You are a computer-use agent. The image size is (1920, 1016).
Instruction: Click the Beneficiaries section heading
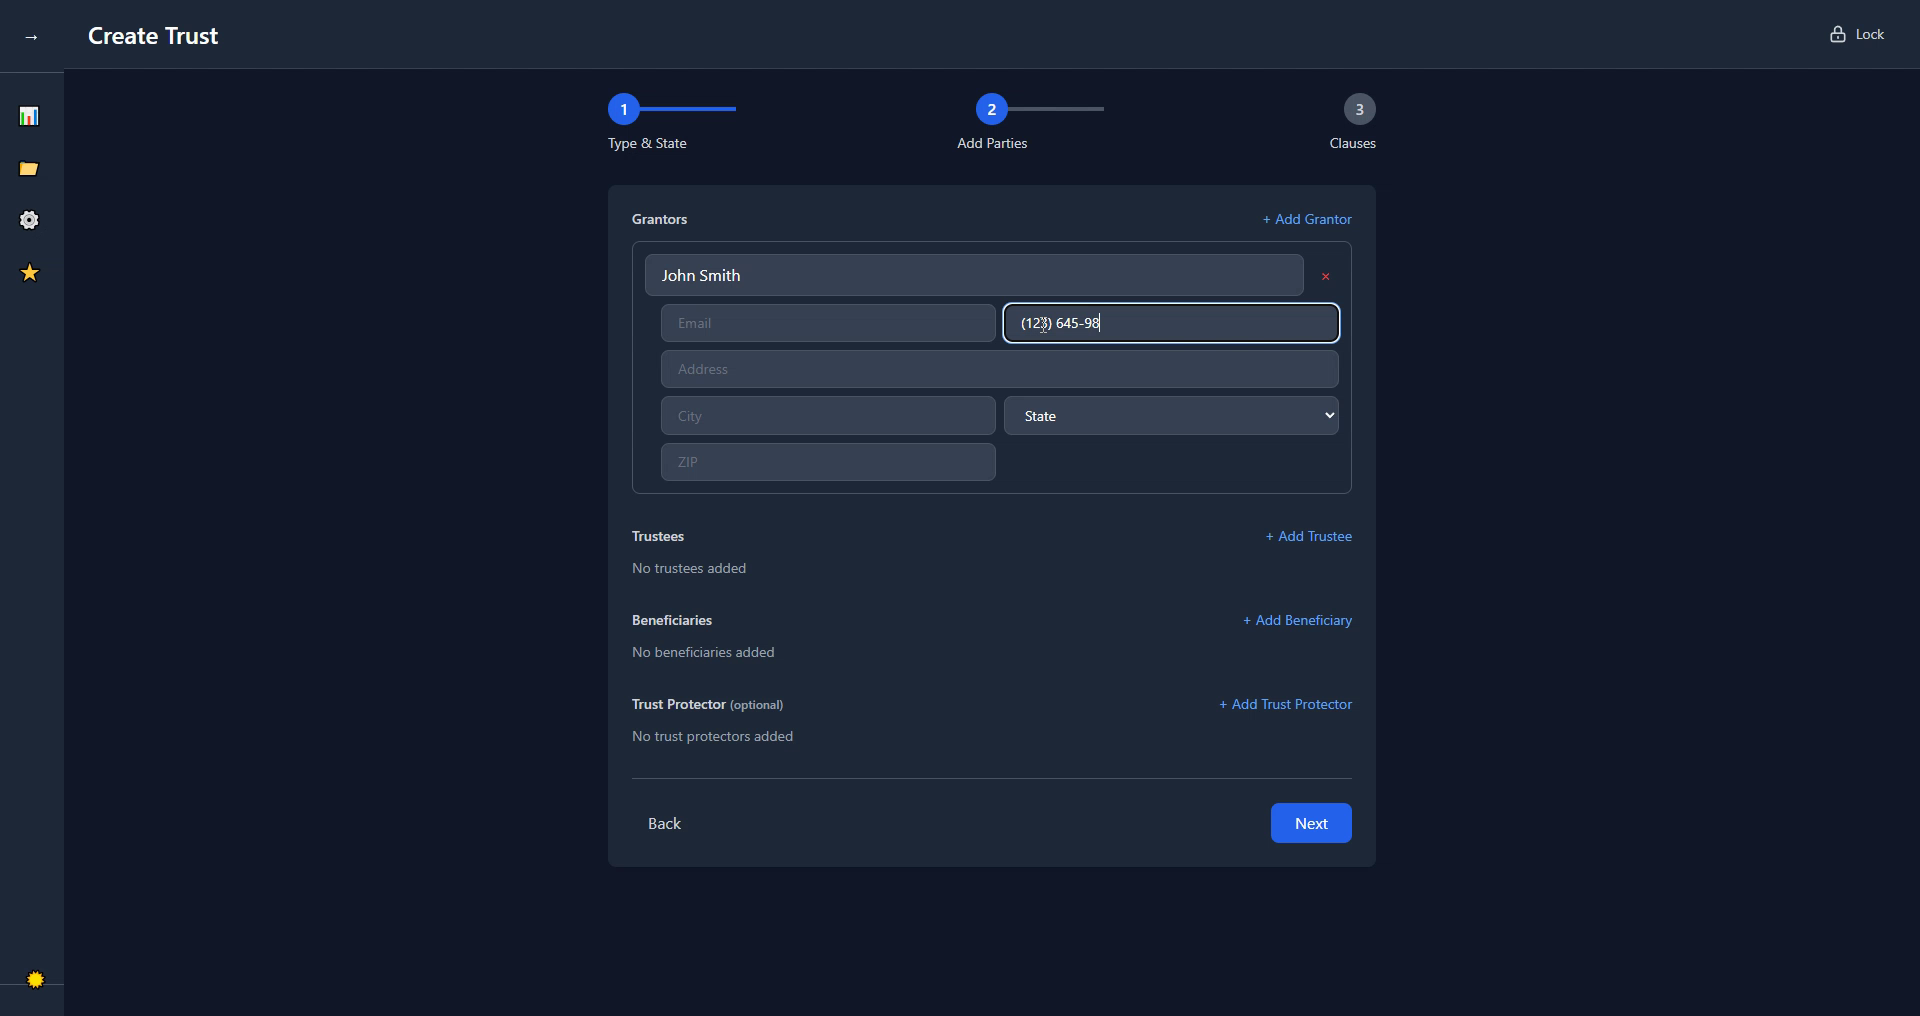(672, 620)
